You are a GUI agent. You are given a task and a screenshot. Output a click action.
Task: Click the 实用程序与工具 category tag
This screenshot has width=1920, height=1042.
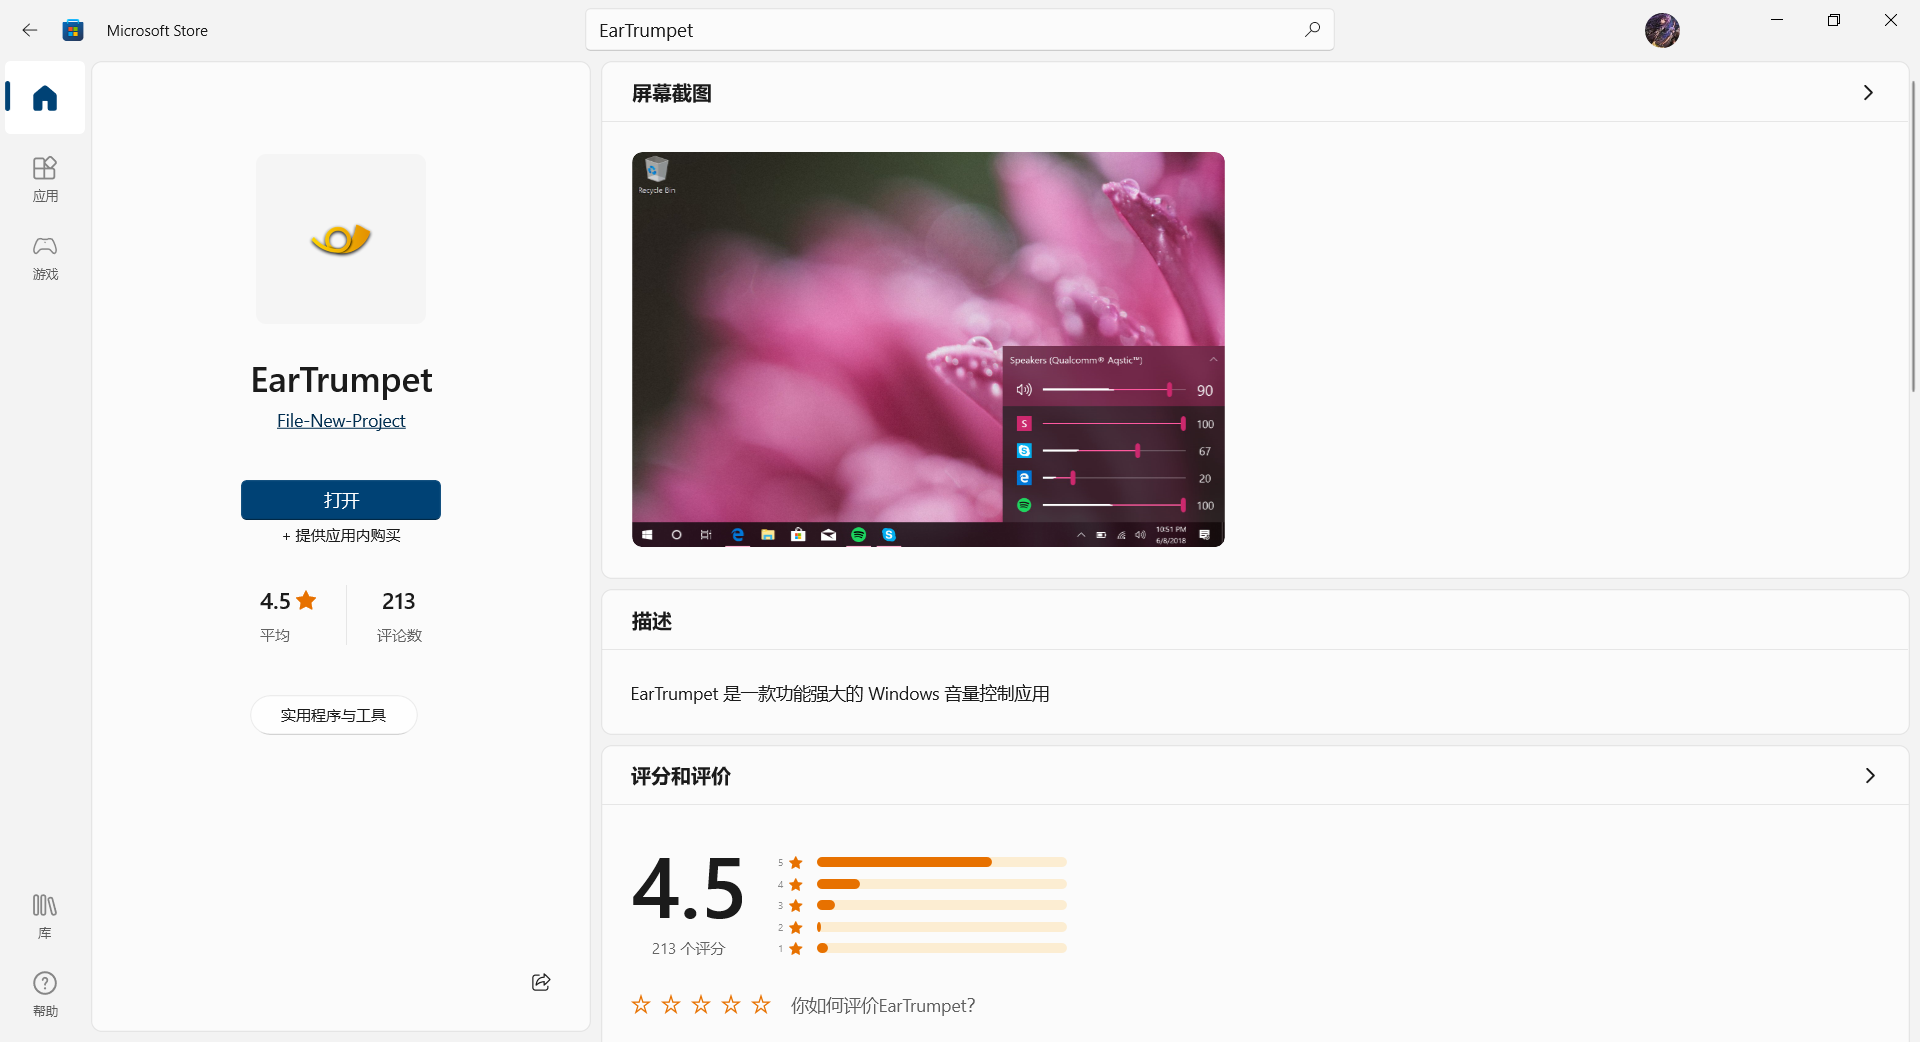(333, 715)
